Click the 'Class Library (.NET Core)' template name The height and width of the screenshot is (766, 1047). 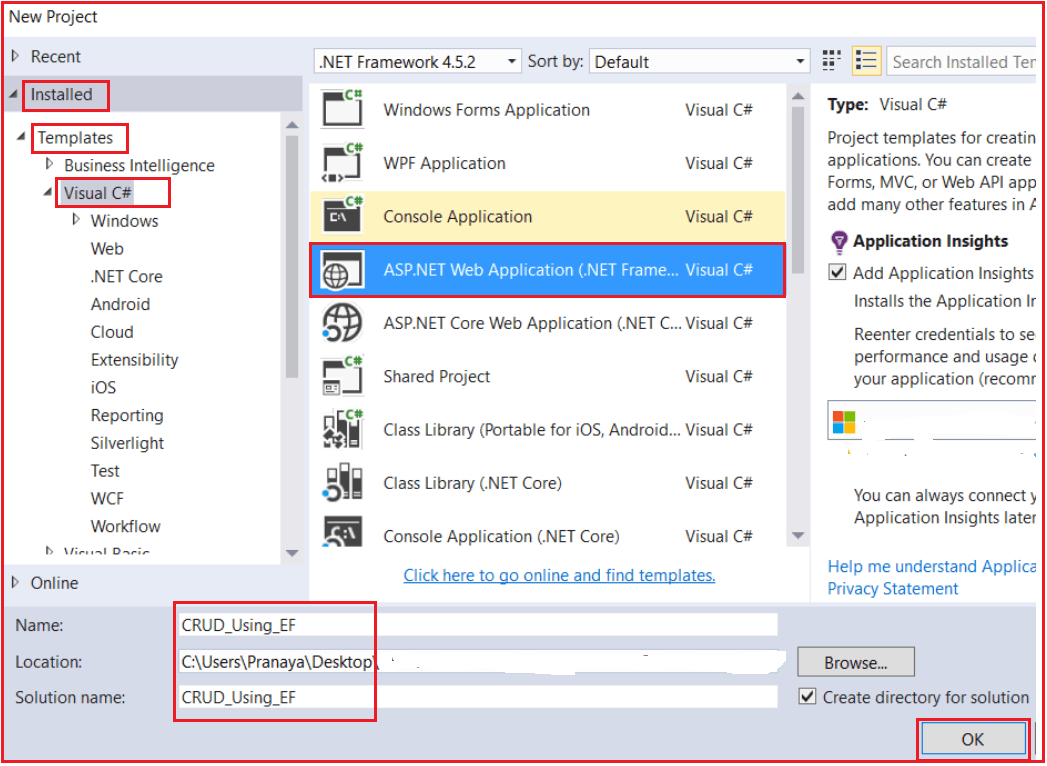pyautogui.click(x=472, y=483)
